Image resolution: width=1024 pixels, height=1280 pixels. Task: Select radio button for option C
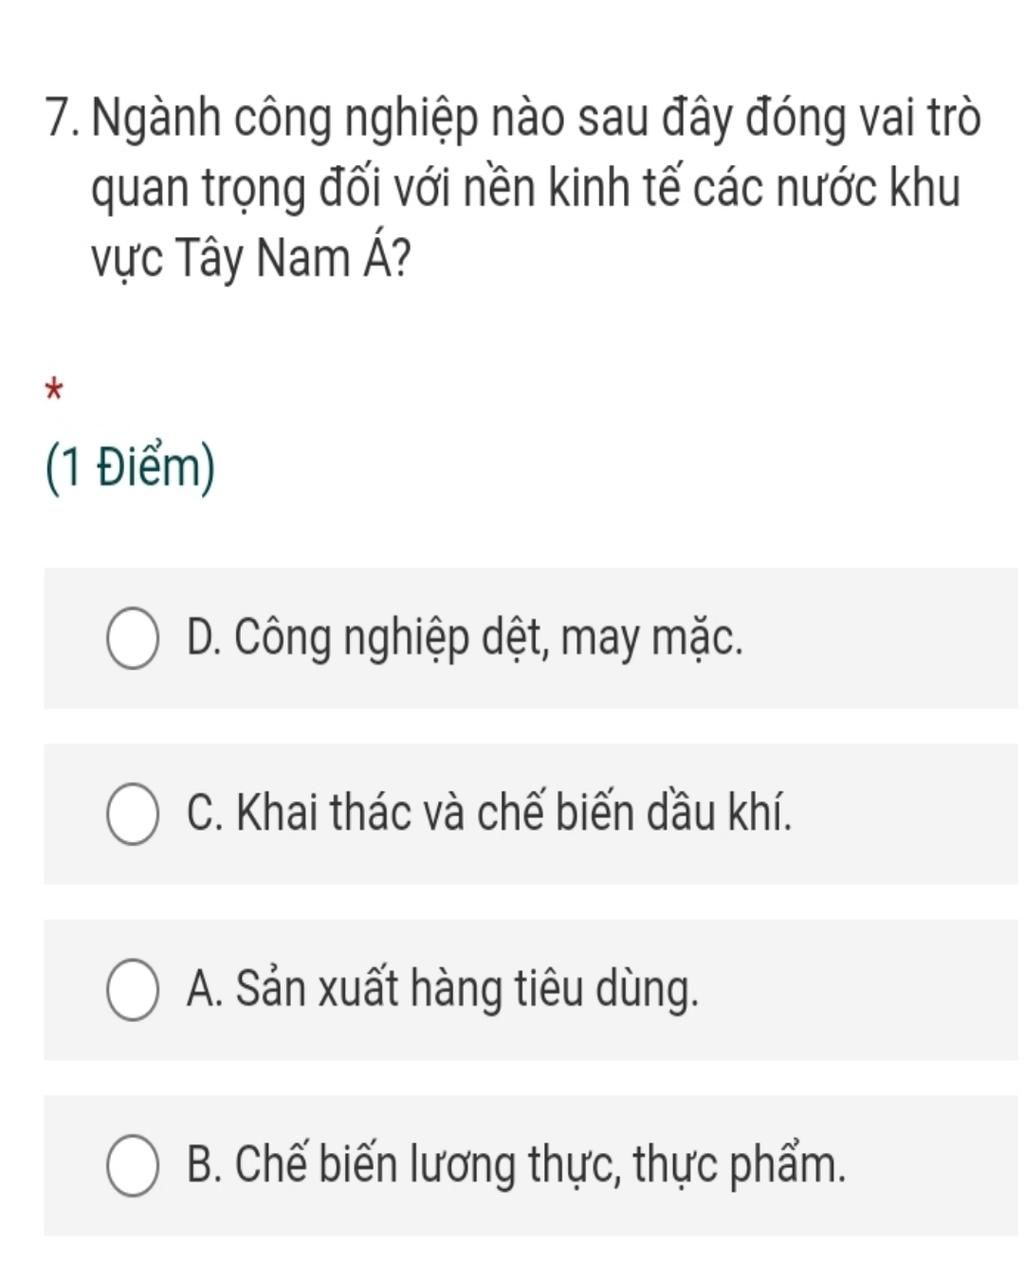click(x=132, y=816)
